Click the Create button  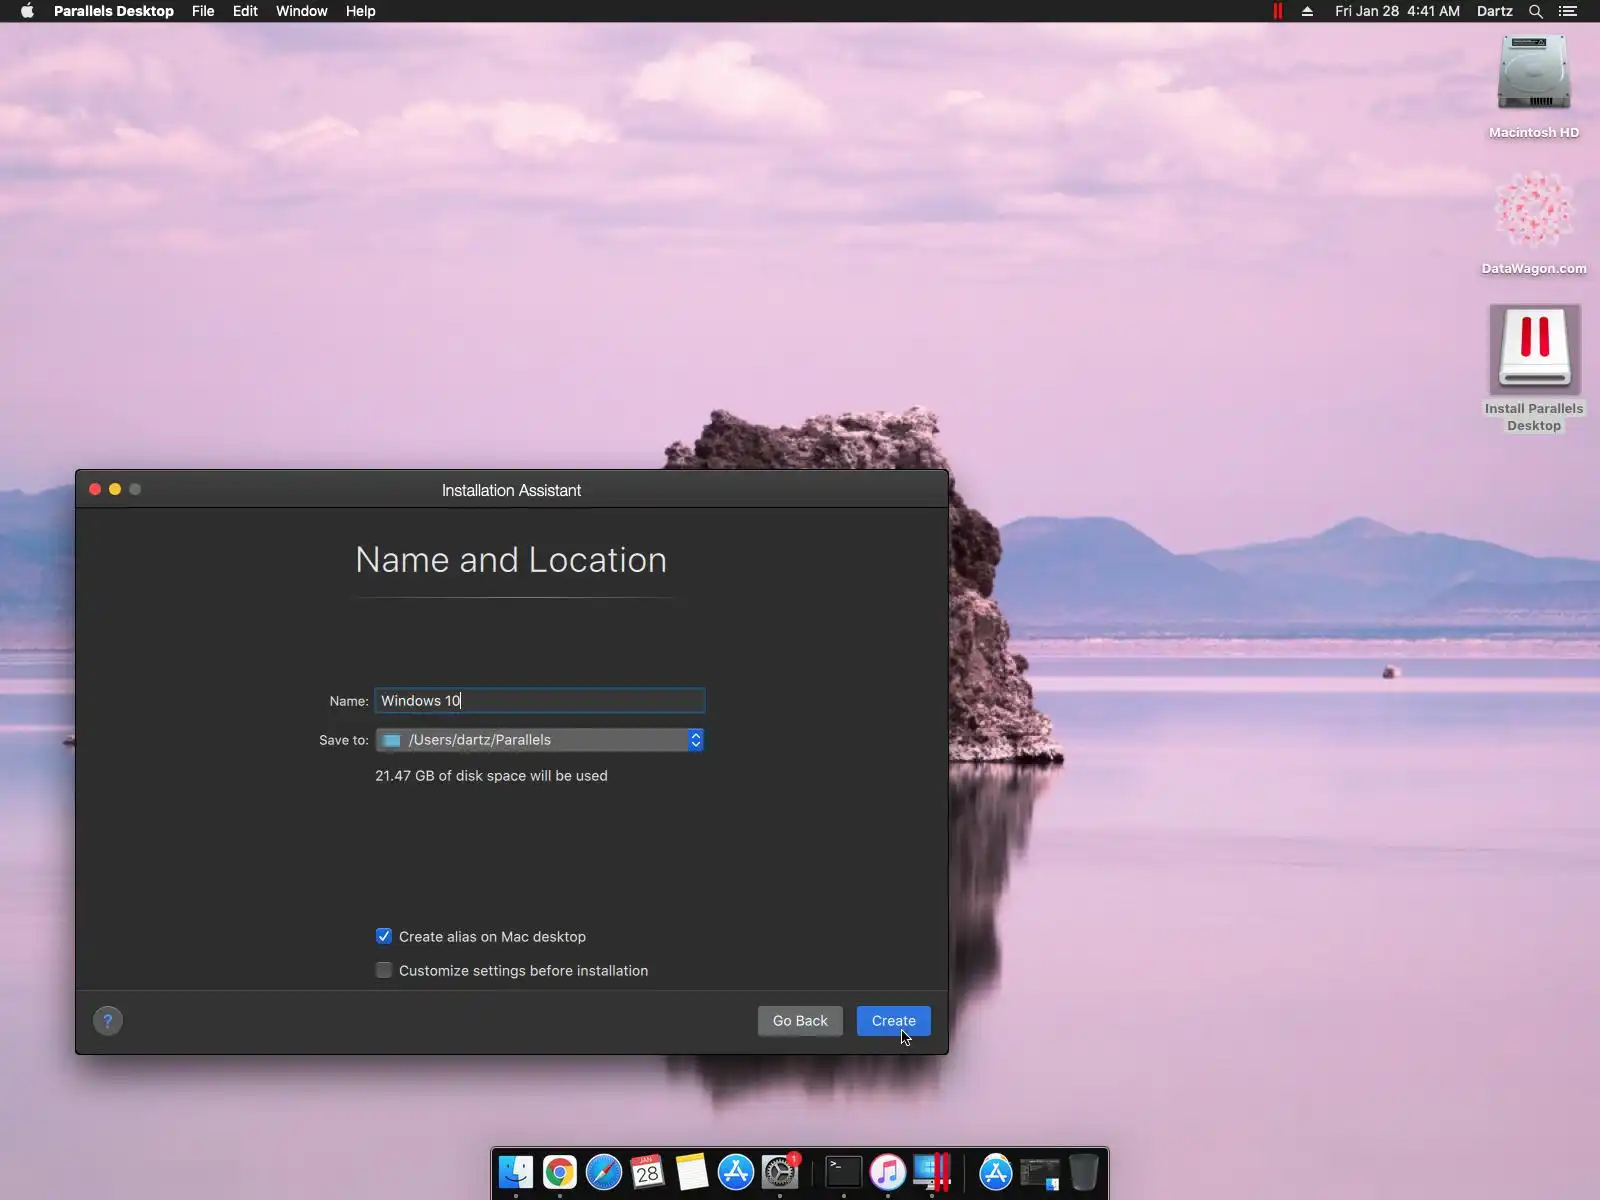tap(894, 1021)
